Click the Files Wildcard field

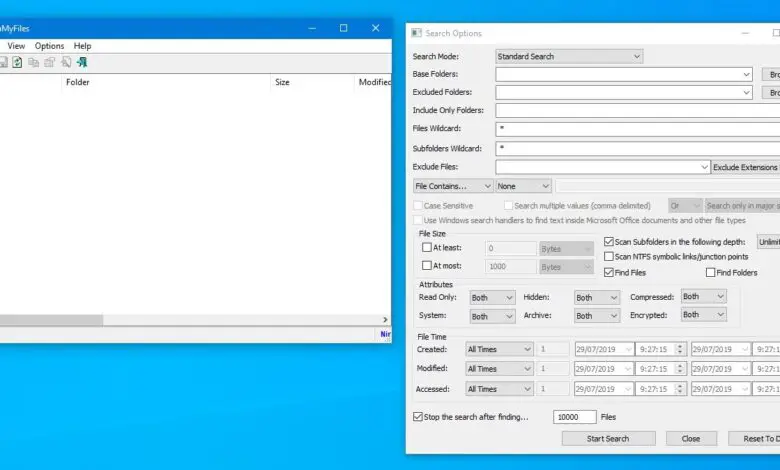coord(638,129)
